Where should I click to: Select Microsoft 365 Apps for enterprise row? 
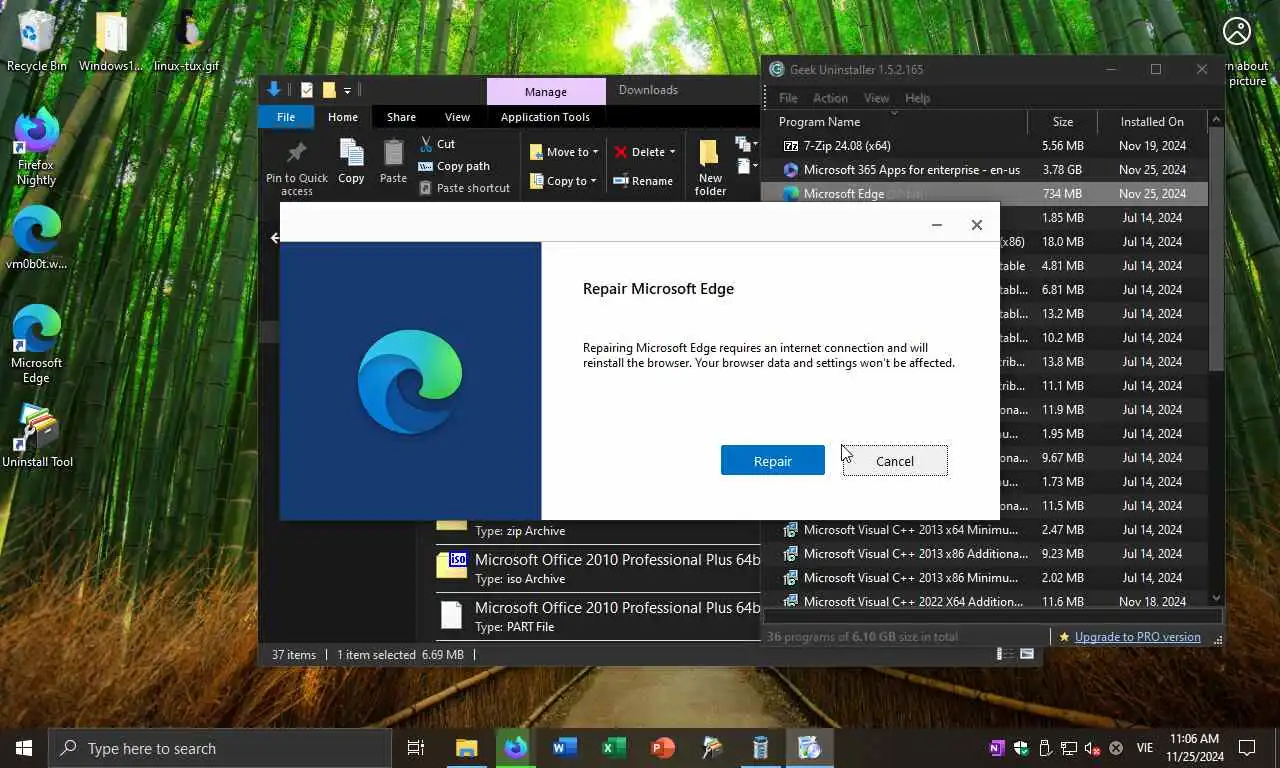coord(984,170)
